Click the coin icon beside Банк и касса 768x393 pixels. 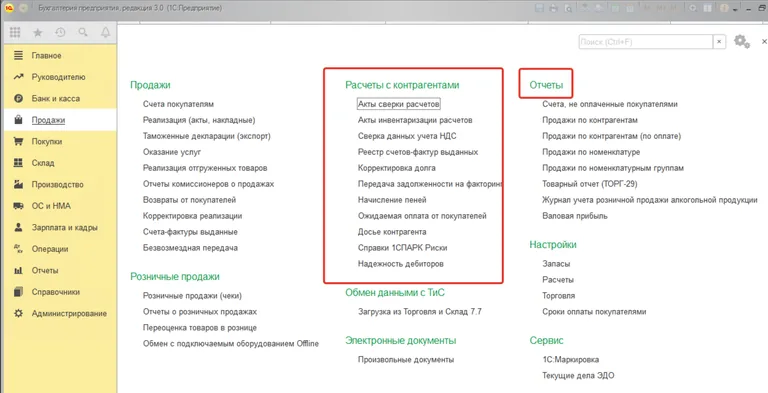(19, 98)
